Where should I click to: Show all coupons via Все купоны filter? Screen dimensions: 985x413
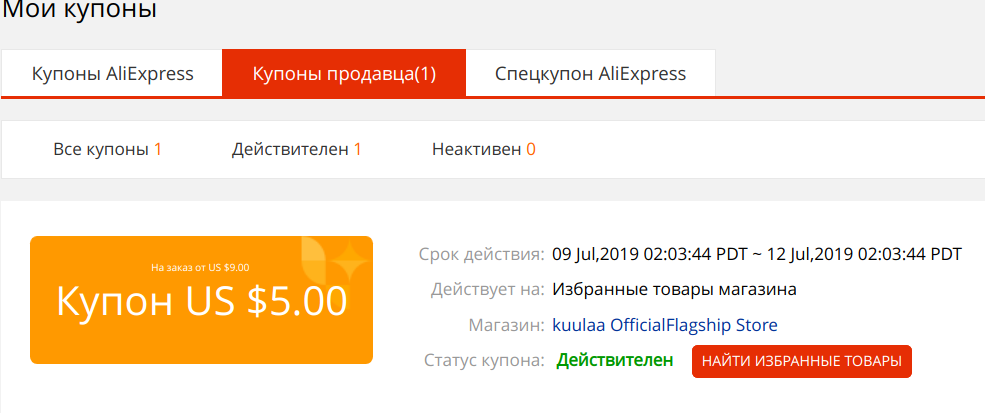[x=107, y=150]
